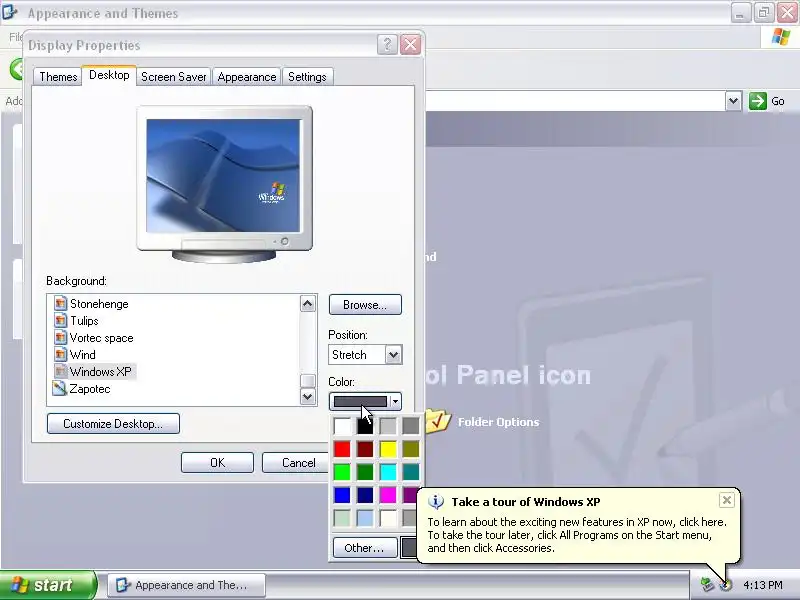Click Other... in color palette
Screen dimensions: 800x600
coord(364,547)
